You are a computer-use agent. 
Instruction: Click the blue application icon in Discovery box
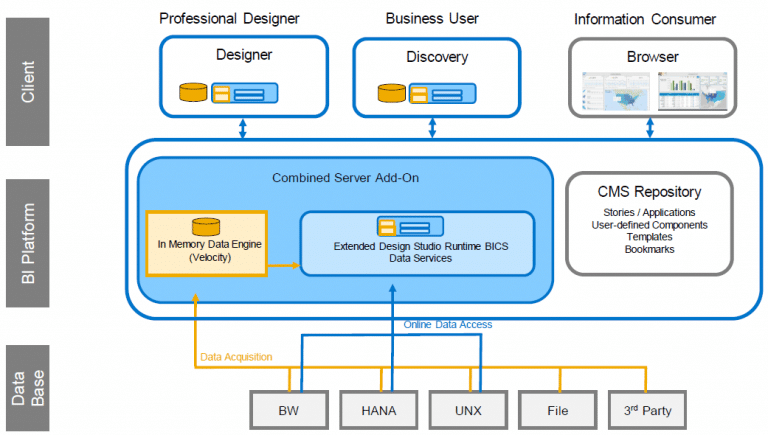(x=443, y=94)
